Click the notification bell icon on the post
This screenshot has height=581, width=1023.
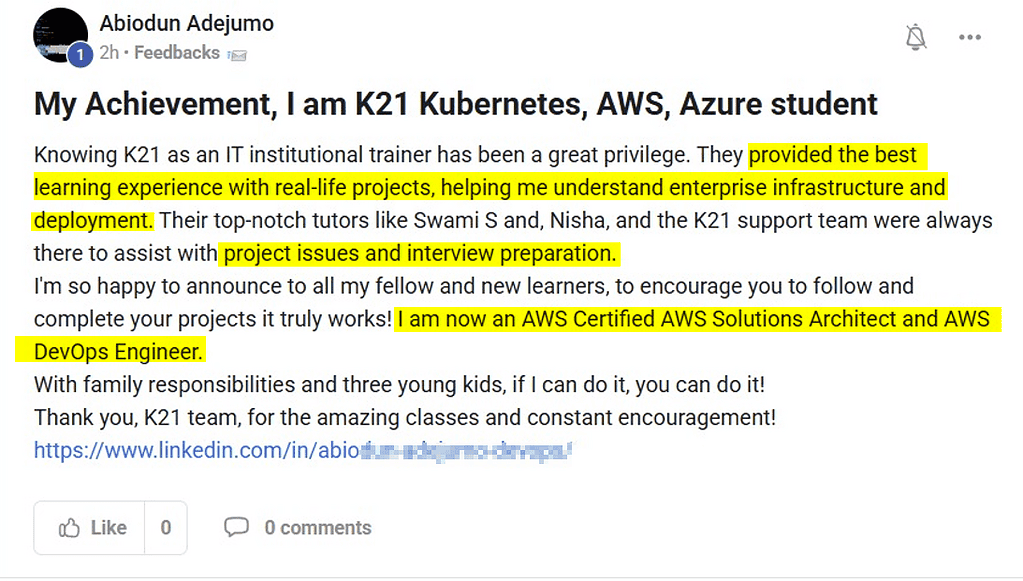[915, 37]
